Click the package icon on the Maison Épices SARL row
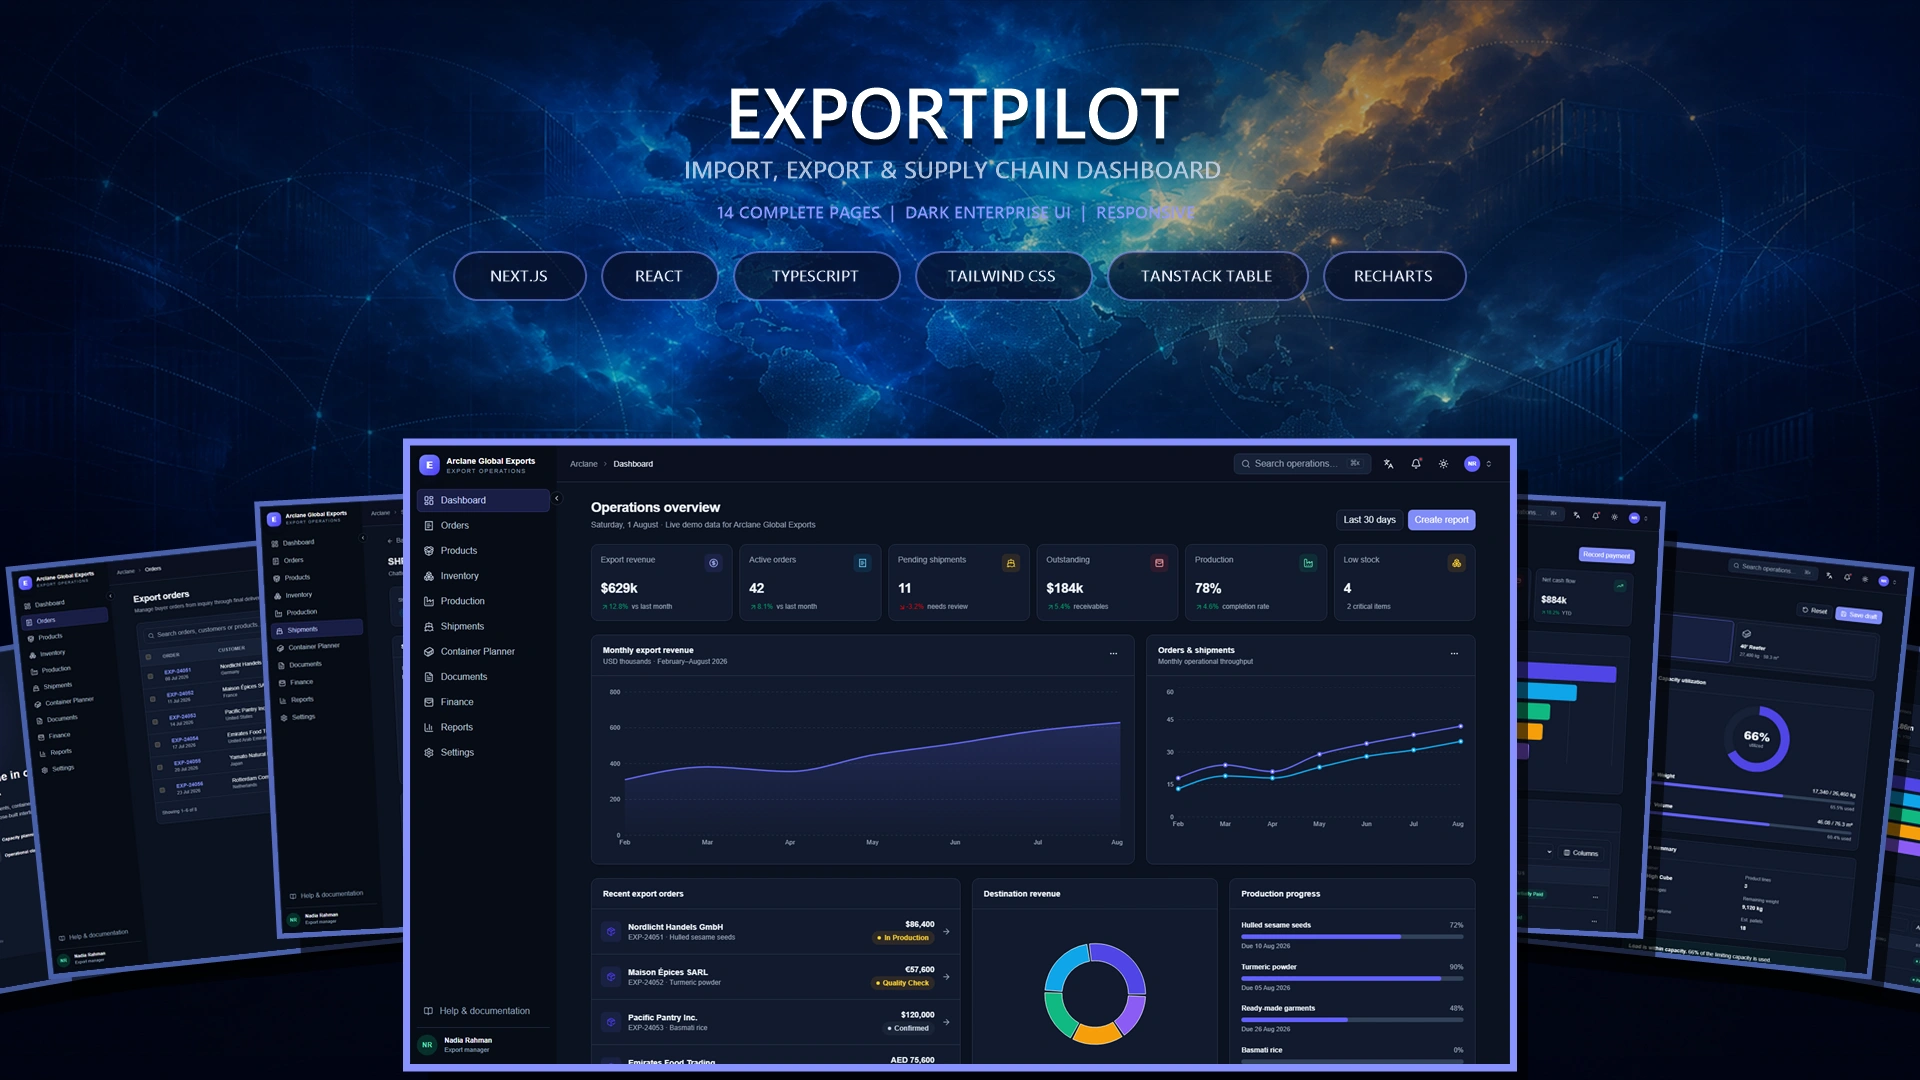 [611, 977]
